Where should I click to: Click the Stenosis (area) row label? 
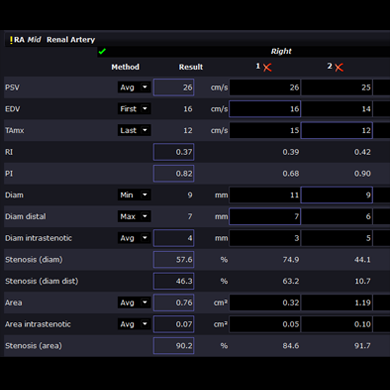[x=34, y=346]
